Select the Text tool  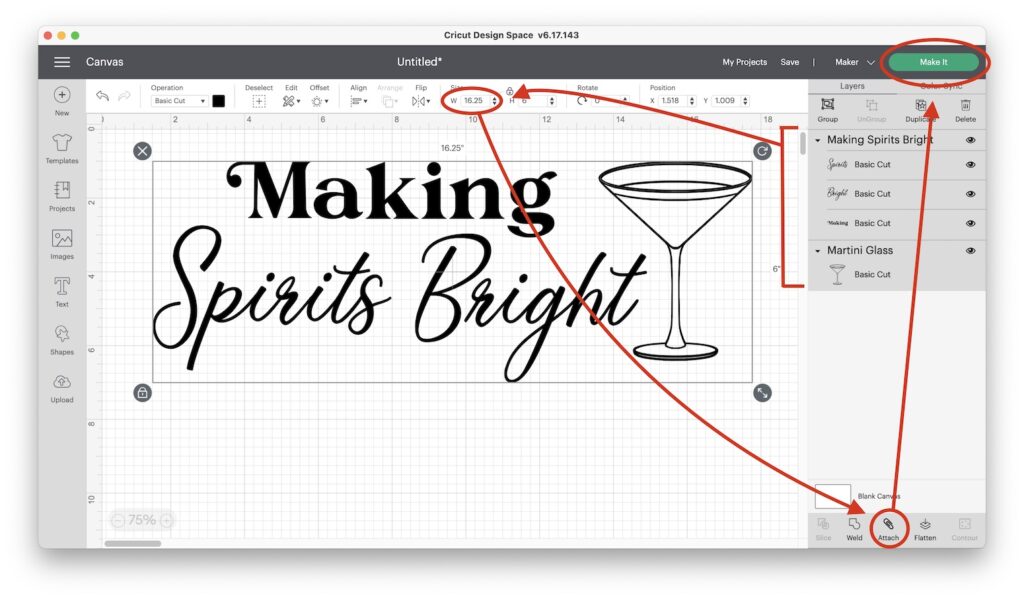(x=62, y=292)
